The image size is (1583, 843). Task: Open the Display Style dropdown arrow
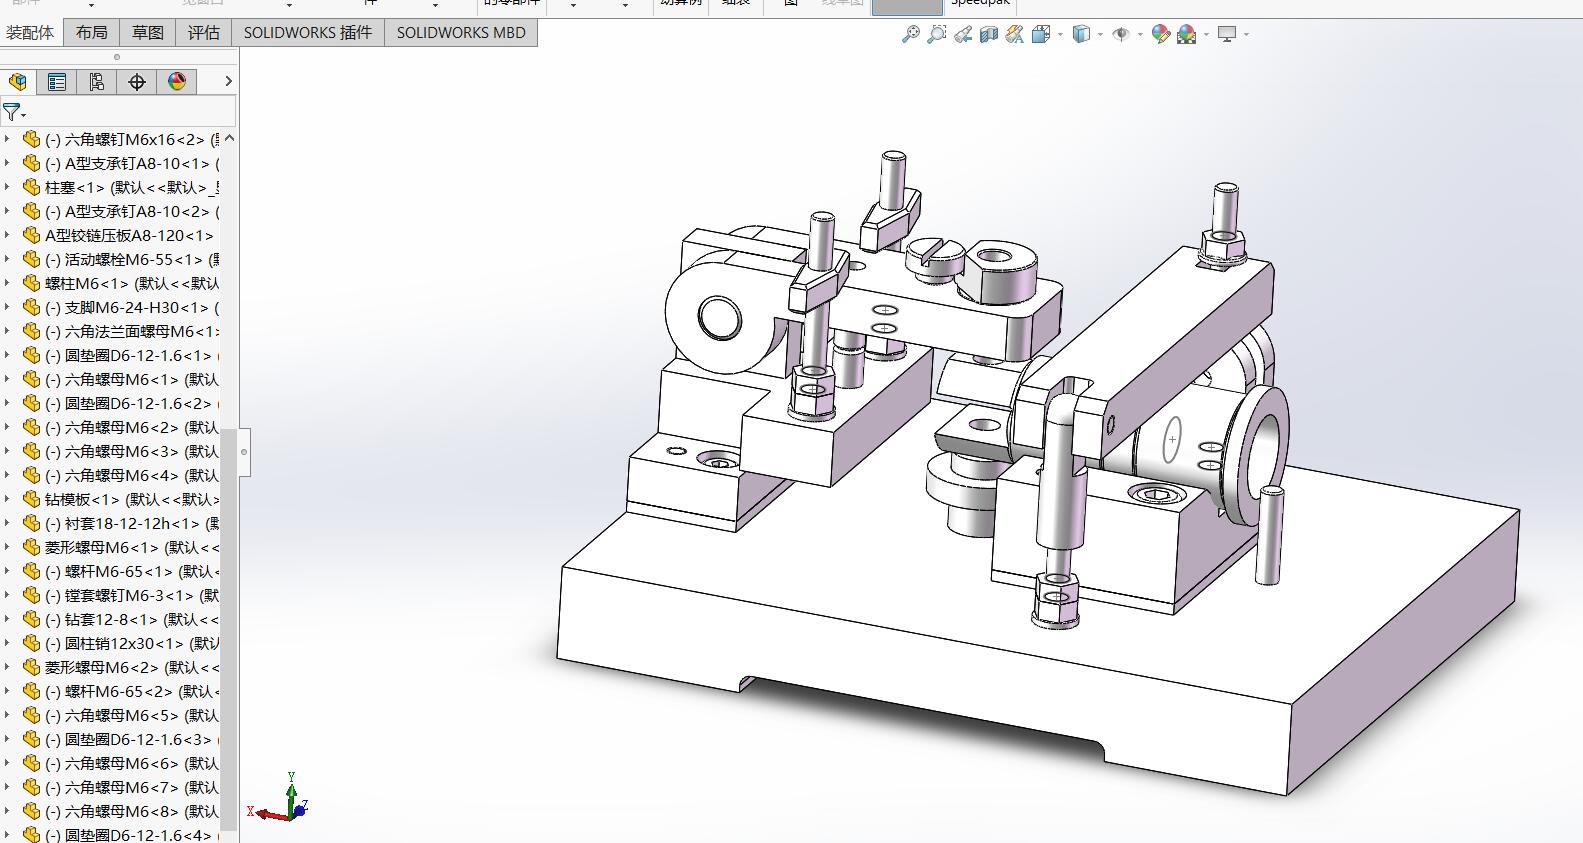[x=1100, y=35]
